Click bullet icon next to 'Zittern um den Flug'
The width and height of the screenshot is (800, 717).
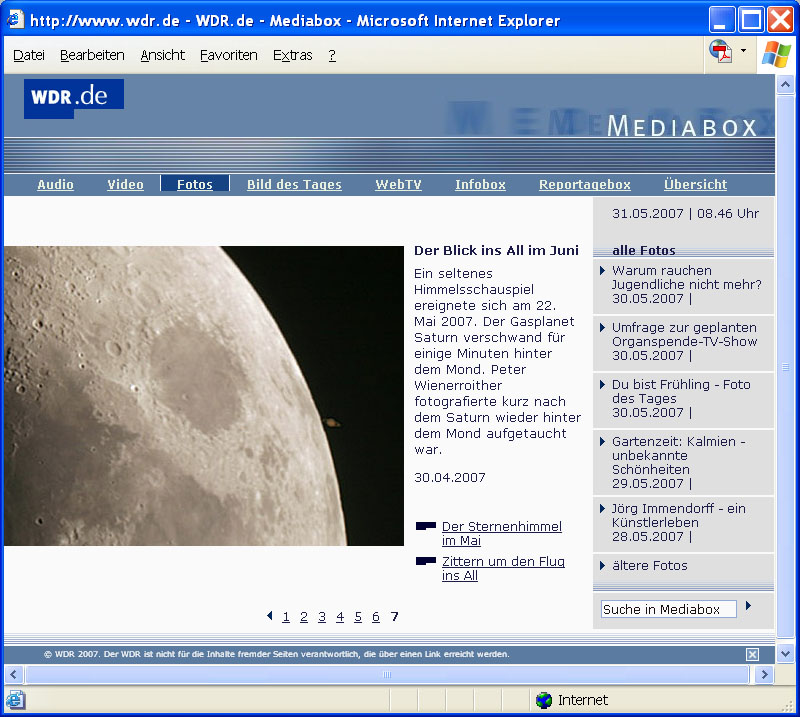tap(426, 561)
